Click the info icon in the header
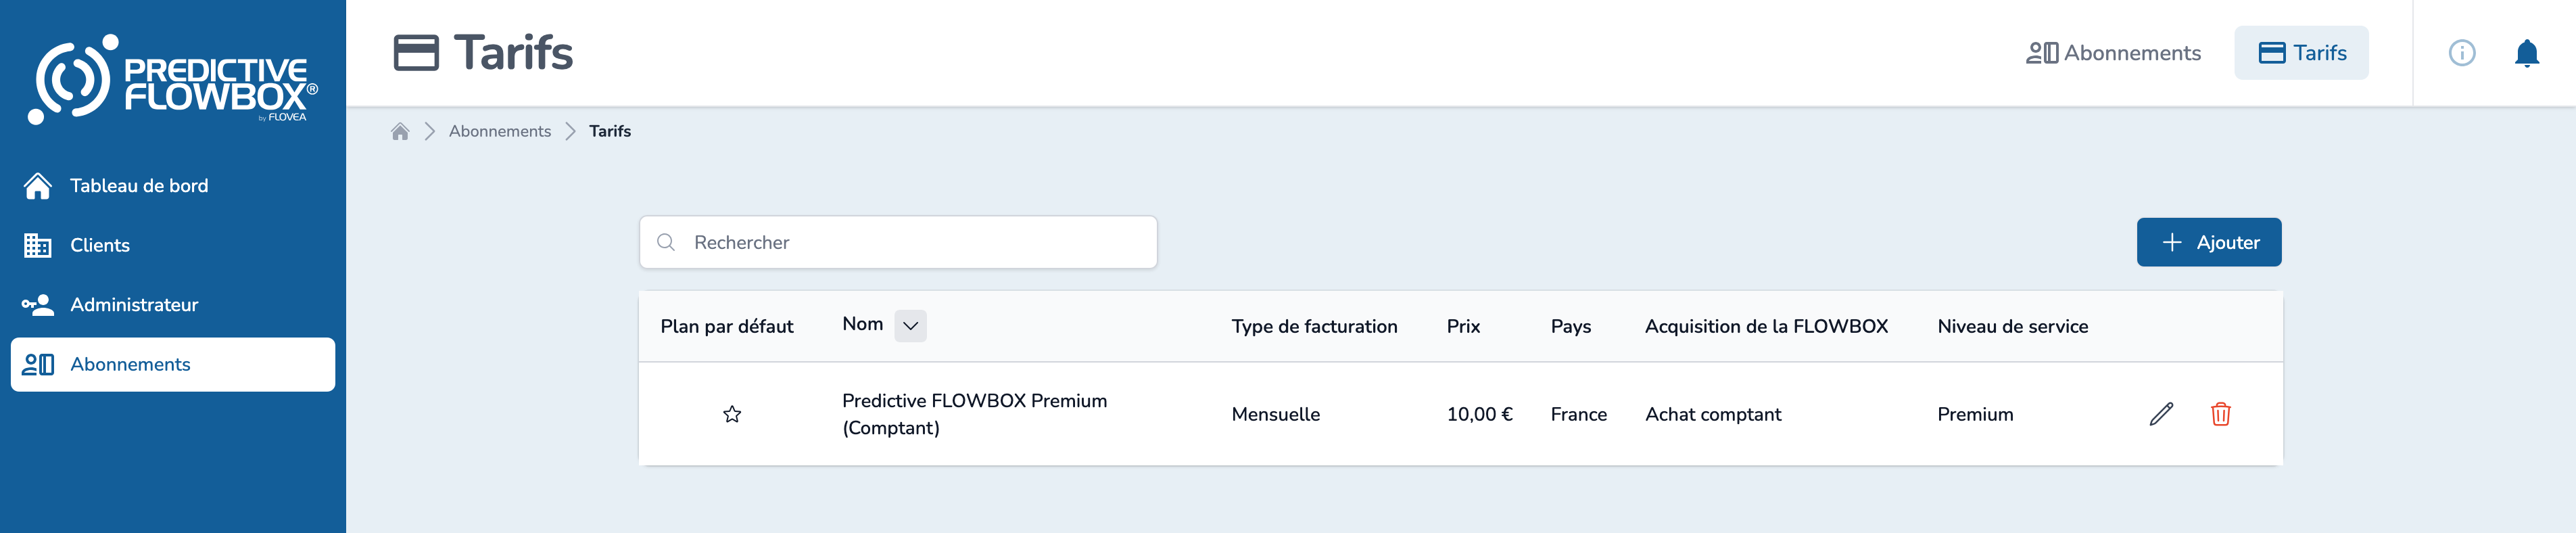2576x533 pixels. (x=2462, y=53)
